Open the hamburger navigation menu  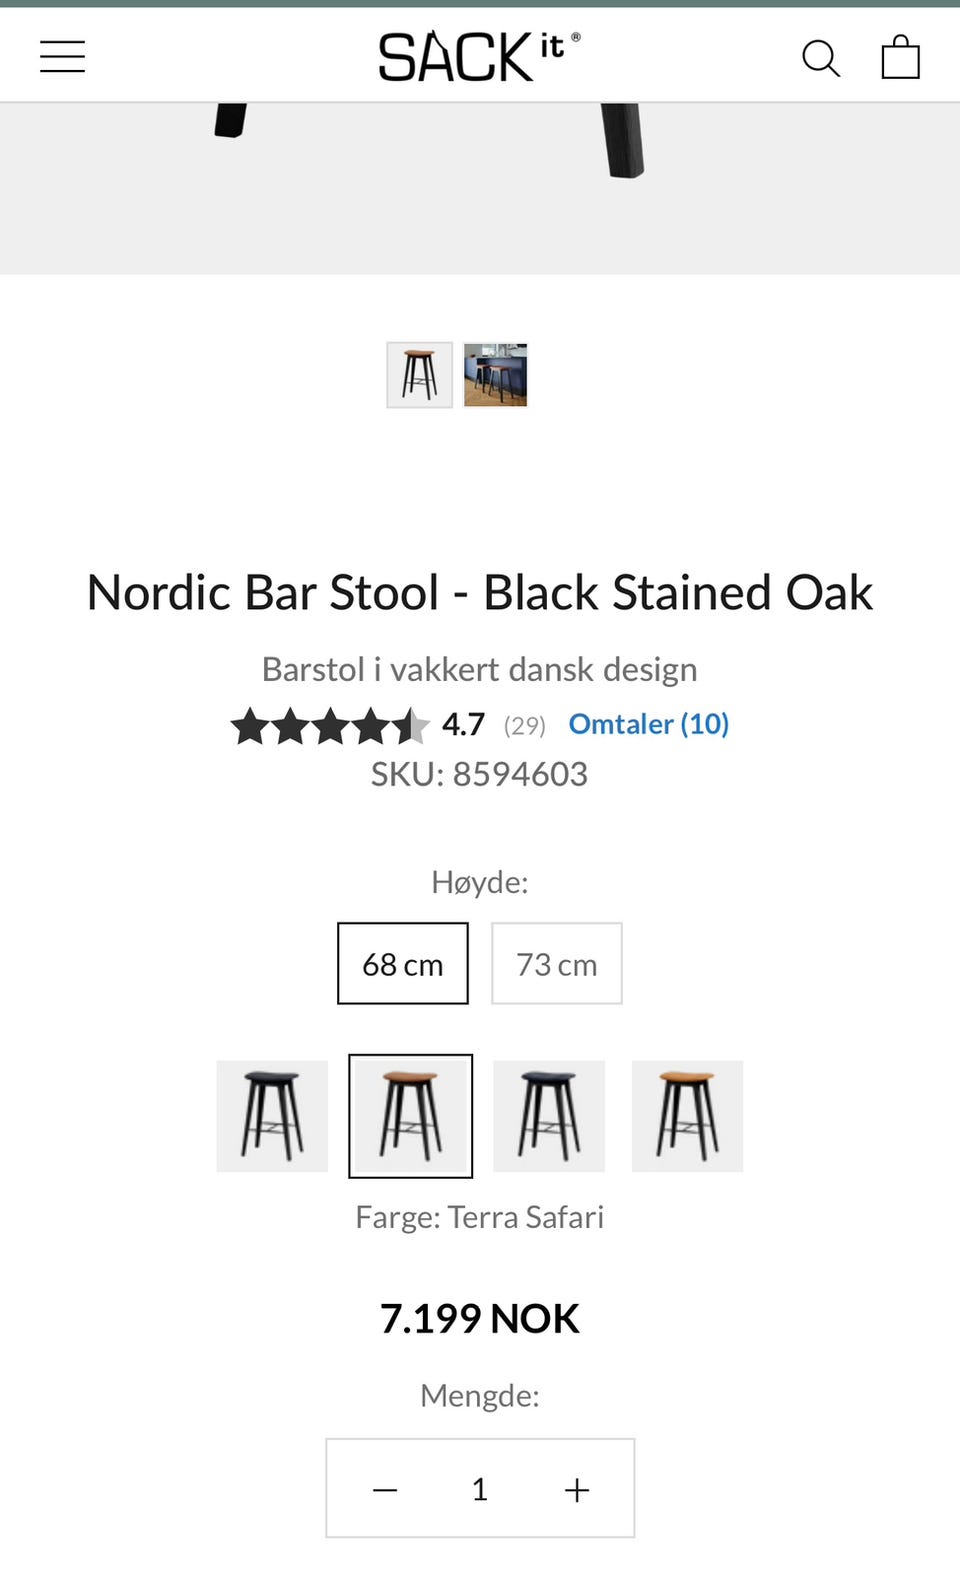click(62, 57)
